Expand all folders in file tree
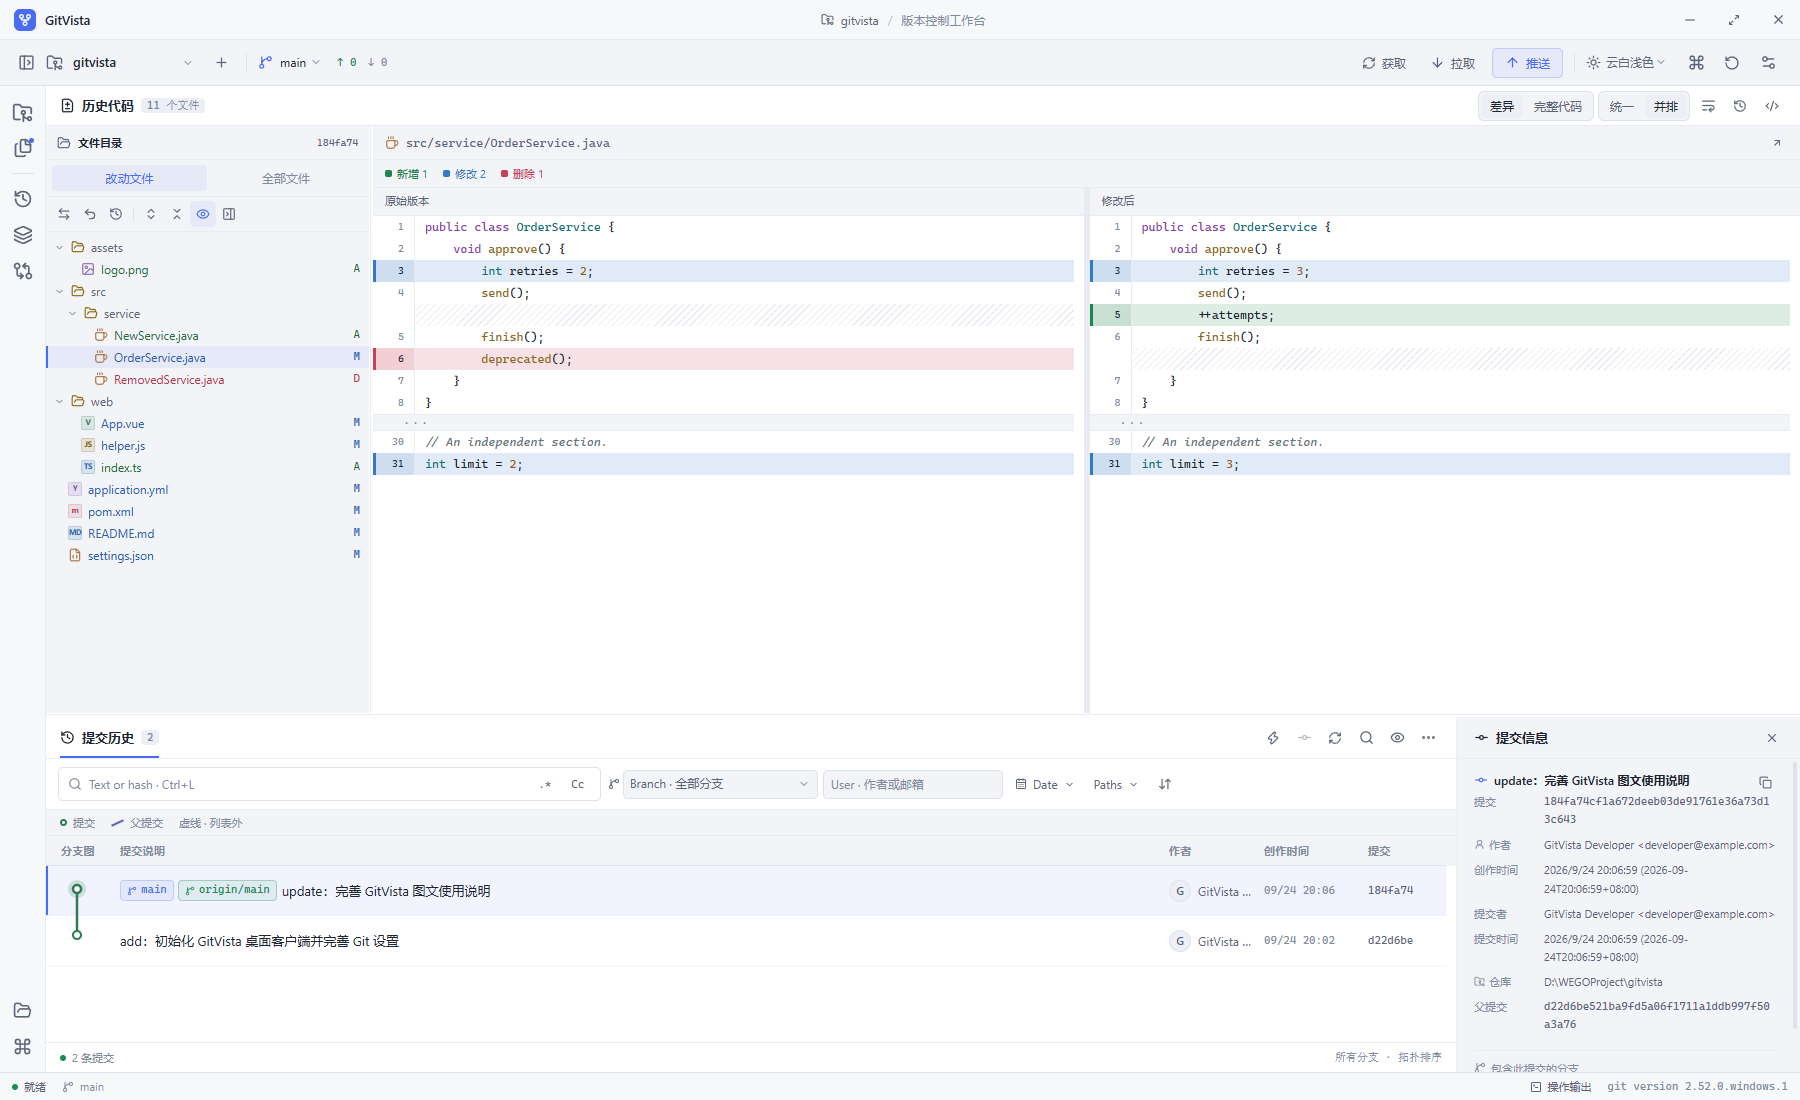 click(151, 214)
